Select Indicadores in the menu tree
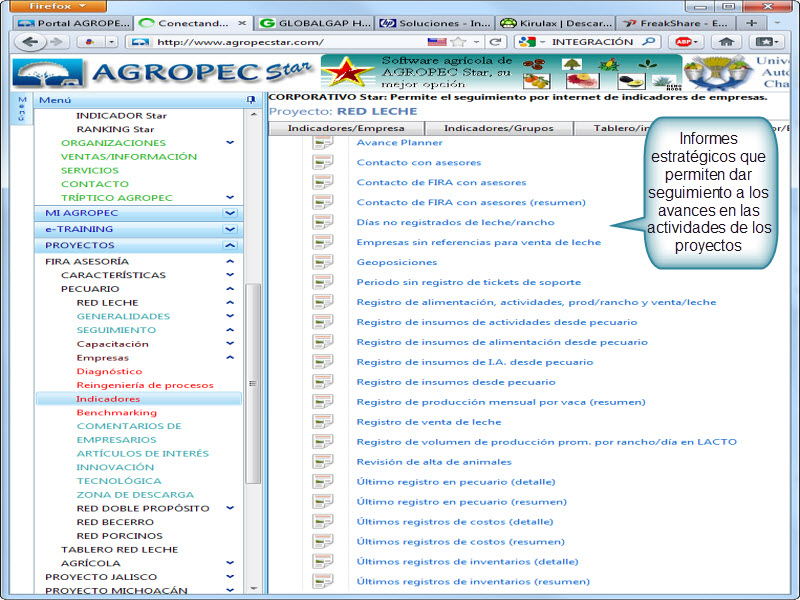800x600 pixels. point(139,398)
